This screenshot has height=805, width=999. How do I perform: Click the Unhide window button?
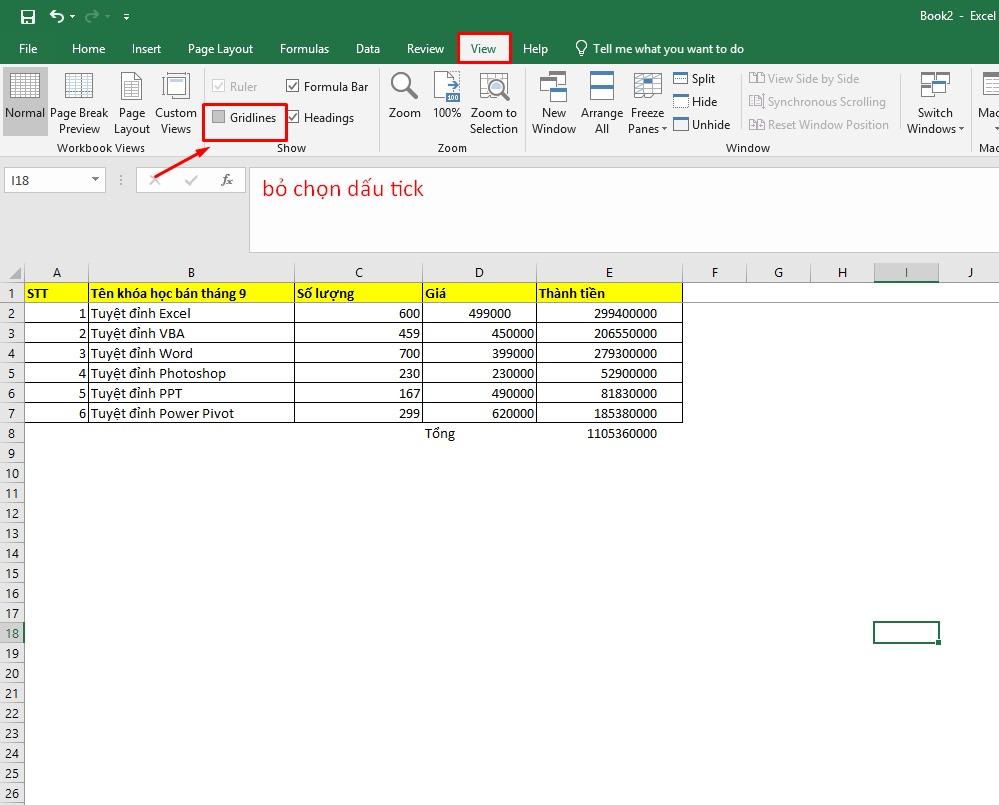pyautogui.click(x=703, y=124)
